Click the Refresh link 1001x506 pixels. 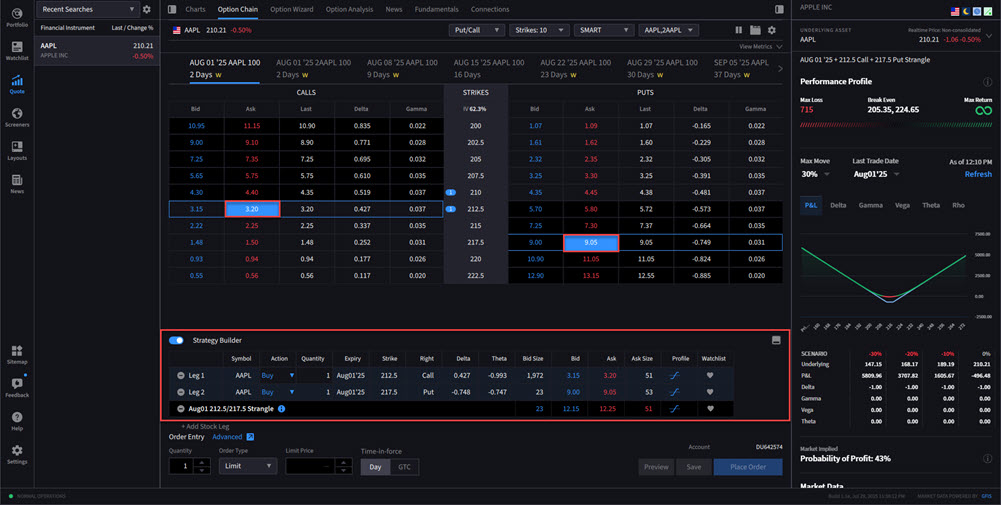point(978,174)
